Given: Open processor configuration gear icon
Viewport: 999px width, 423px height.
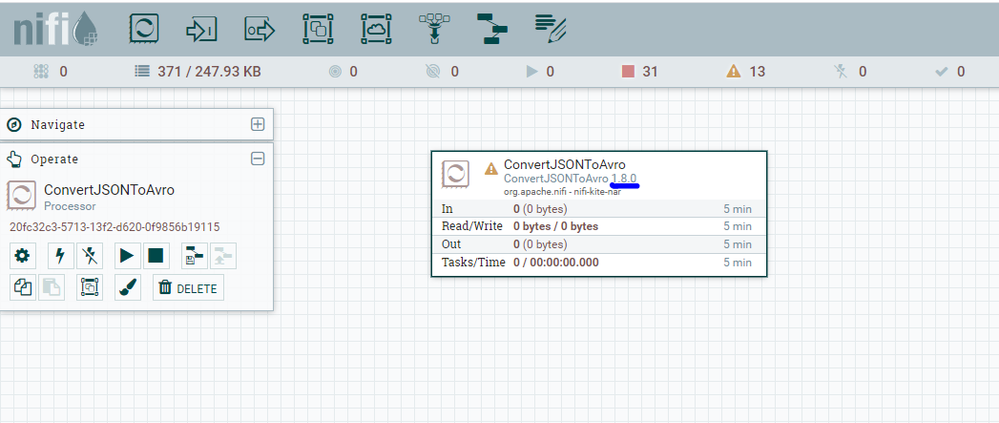Looking at the screenshot, I should (x=22, y=255).
